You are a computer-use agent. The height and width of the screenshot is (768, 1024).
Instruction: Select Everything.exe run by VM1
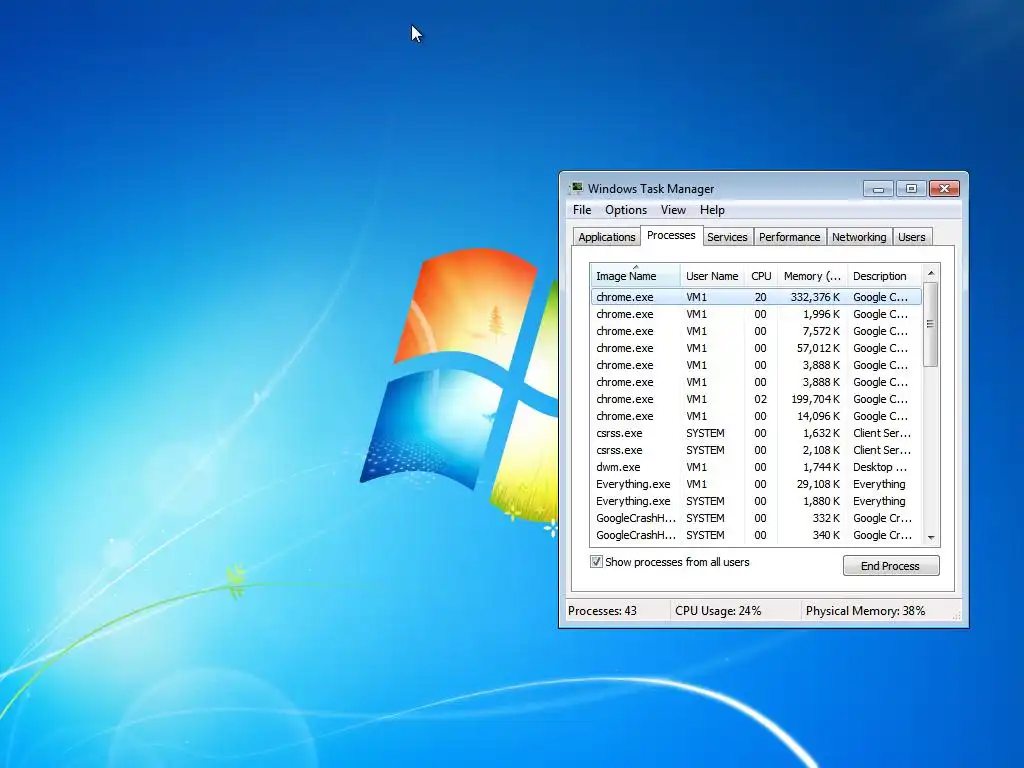[x=756, y=484]
